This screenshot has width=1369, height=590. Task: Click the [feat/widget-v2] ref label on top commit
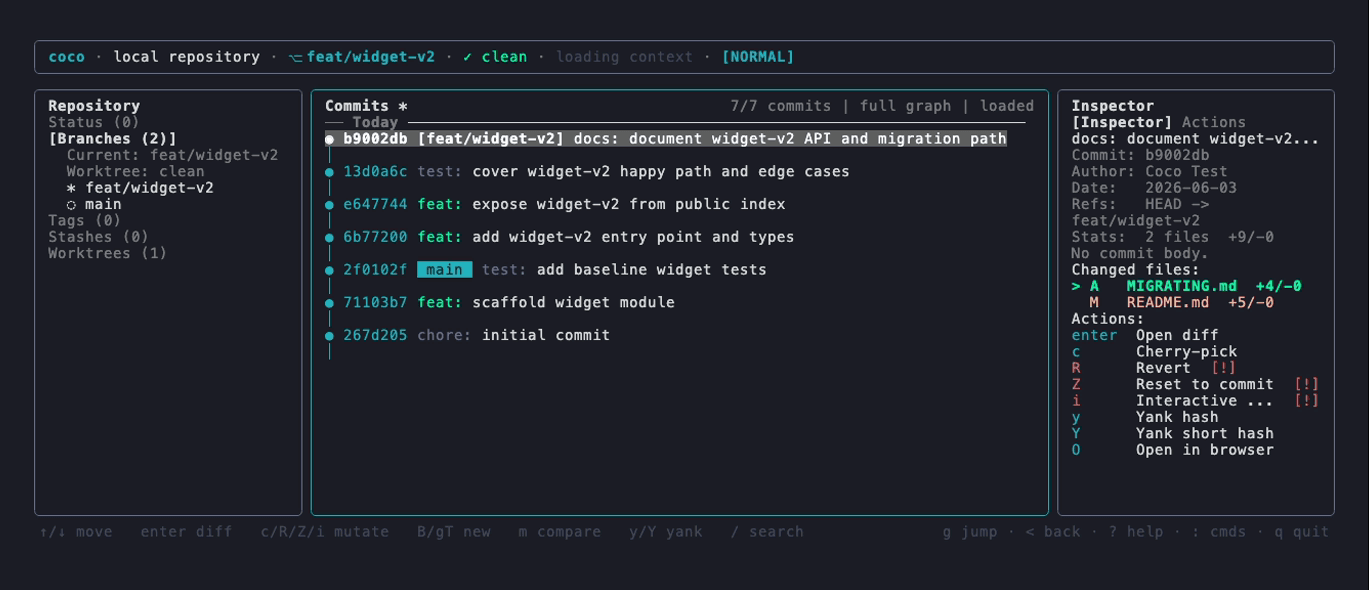coord(491,139)
